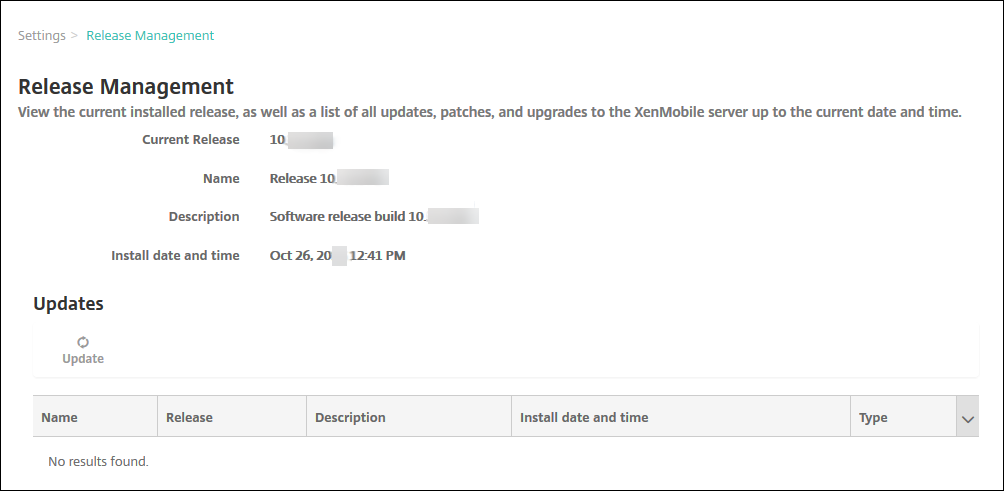Viewport: 1004px width, 491px height.
Task: Click the Release Management page heading
Action: [126, 86]
